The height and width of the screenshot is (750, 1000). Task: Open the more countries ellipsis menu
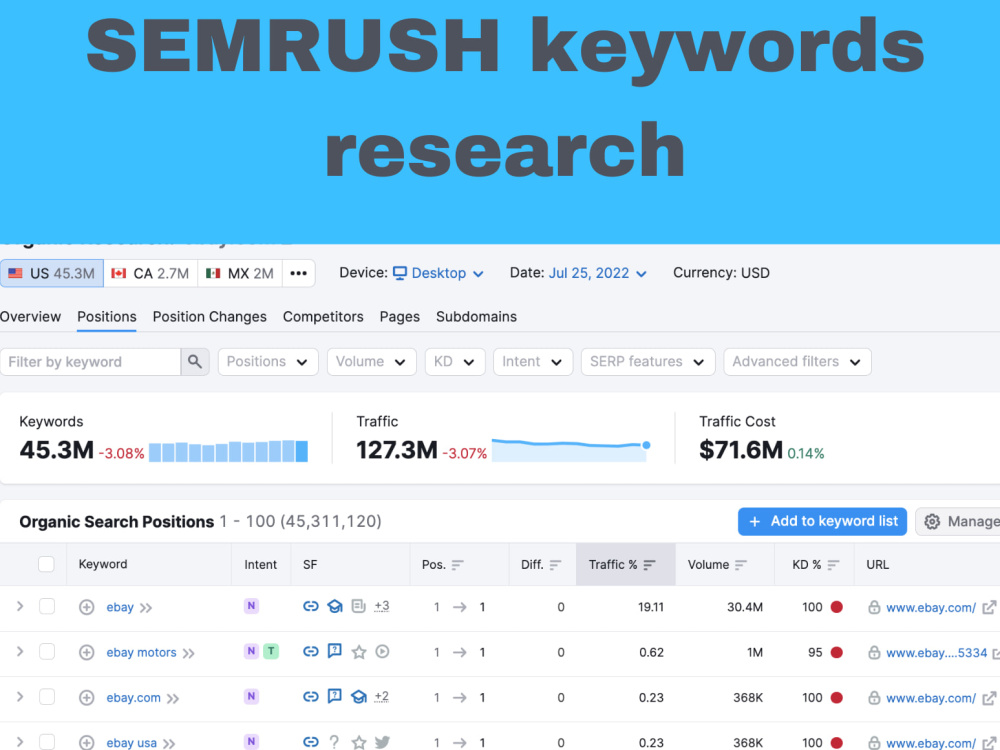(298, 273)
